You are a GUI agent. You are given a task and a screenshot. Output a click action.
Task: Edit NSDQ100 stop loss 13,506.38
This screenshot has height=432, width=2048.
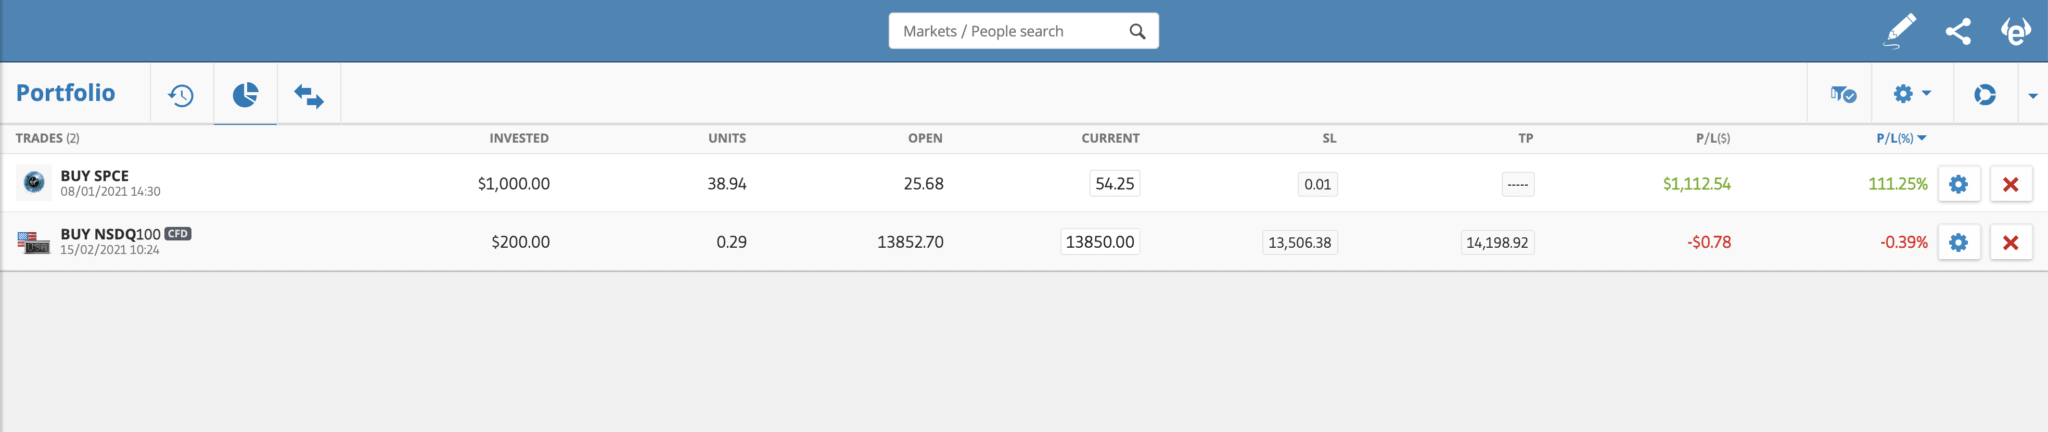1300,242
